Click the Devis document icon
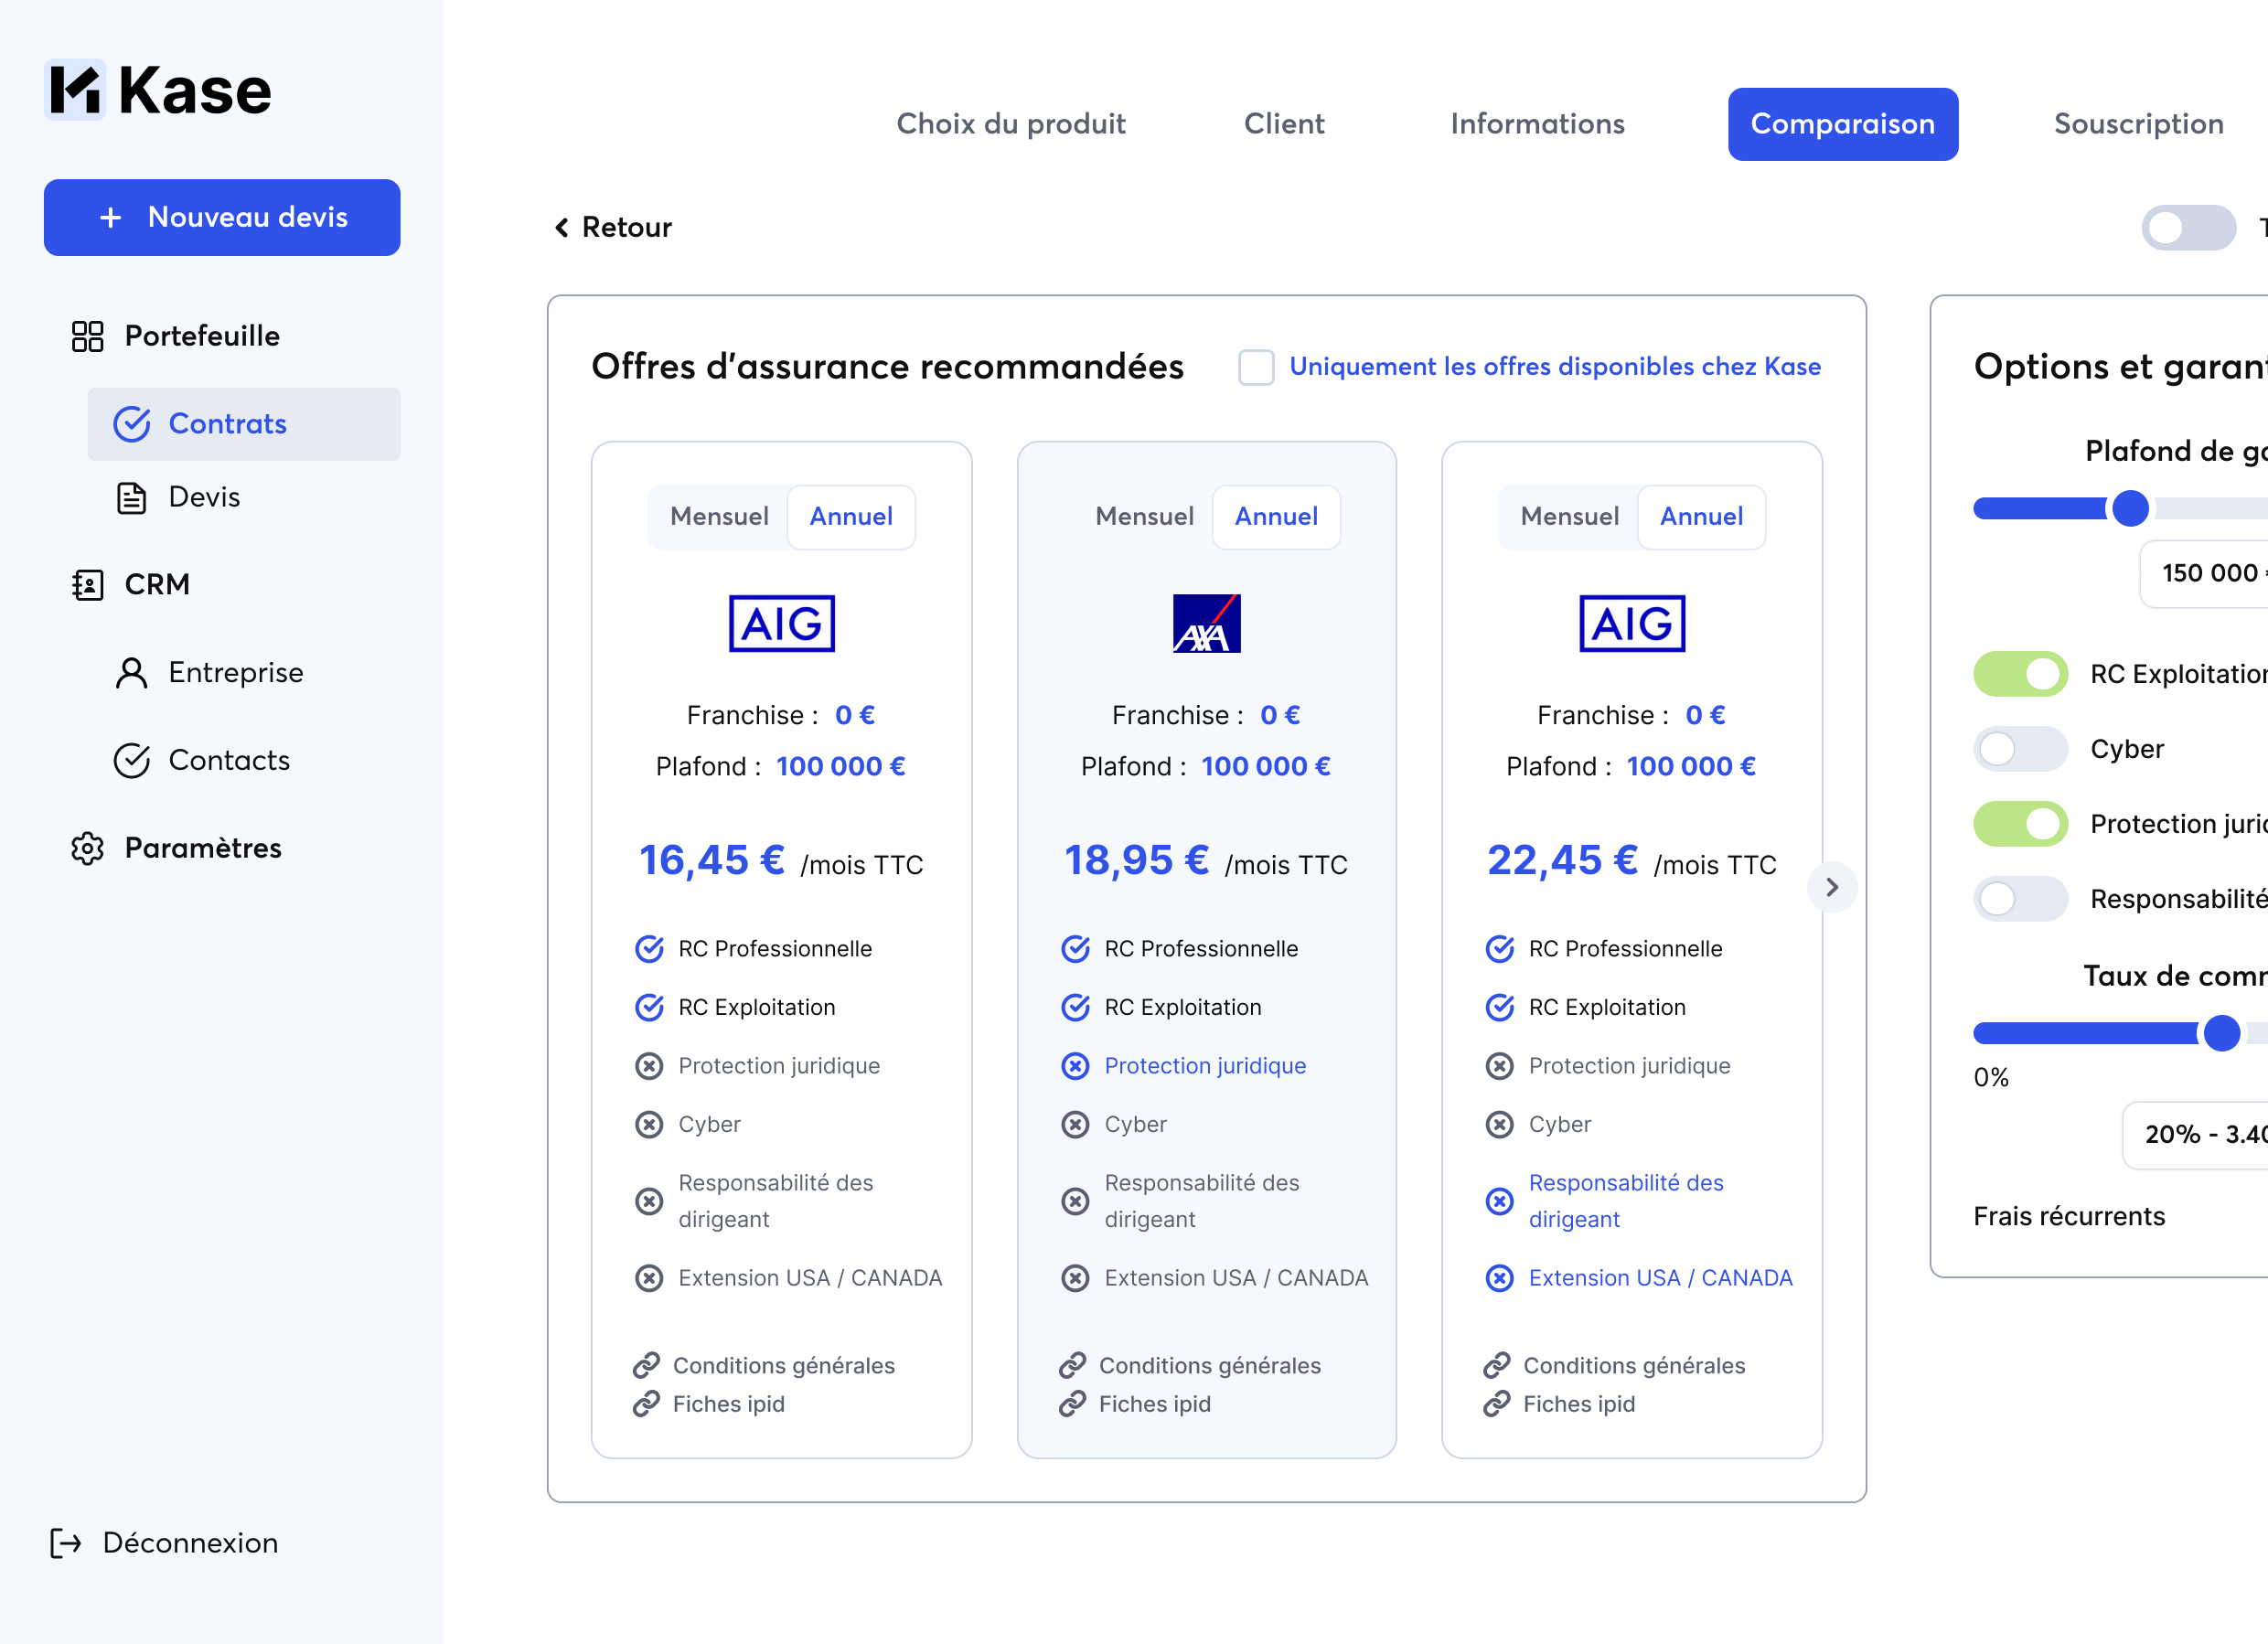 coord(132,497)
